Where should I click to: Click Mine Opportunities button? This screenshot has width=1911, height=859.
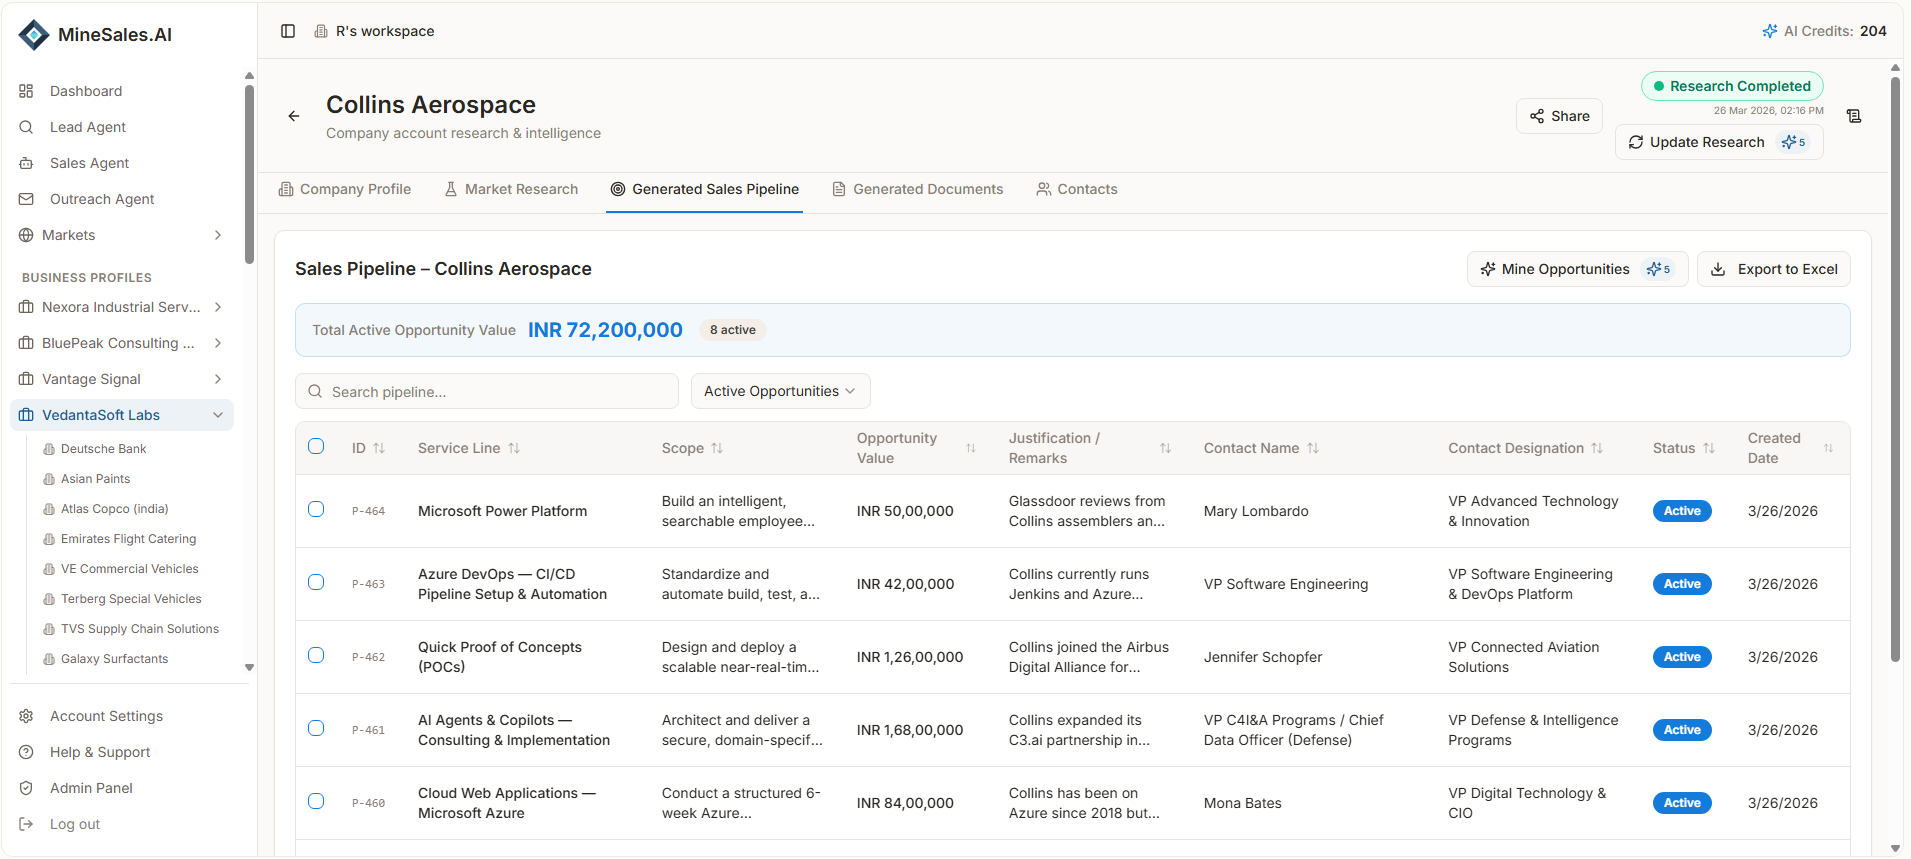(1577, 269)
